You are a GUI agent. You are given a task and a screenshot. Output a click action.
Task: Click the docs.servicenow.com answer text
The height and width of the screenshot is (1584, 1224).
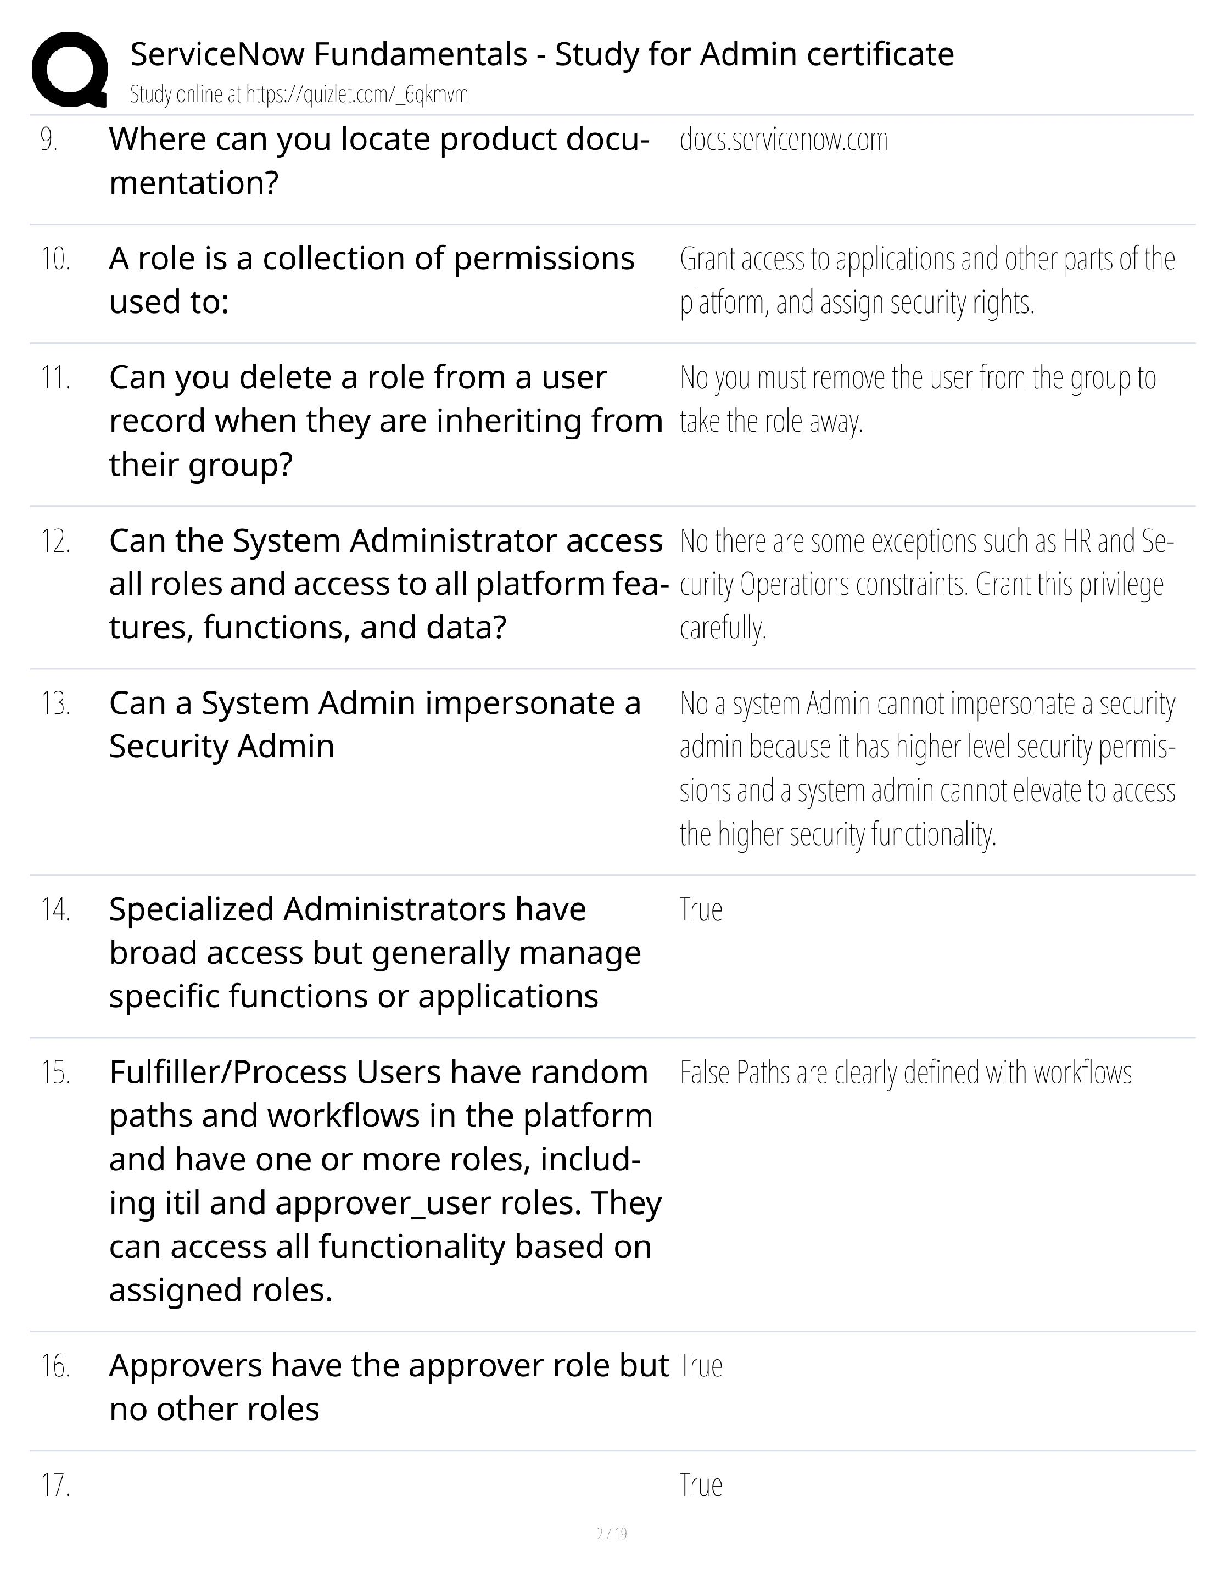tap(783, 140)
